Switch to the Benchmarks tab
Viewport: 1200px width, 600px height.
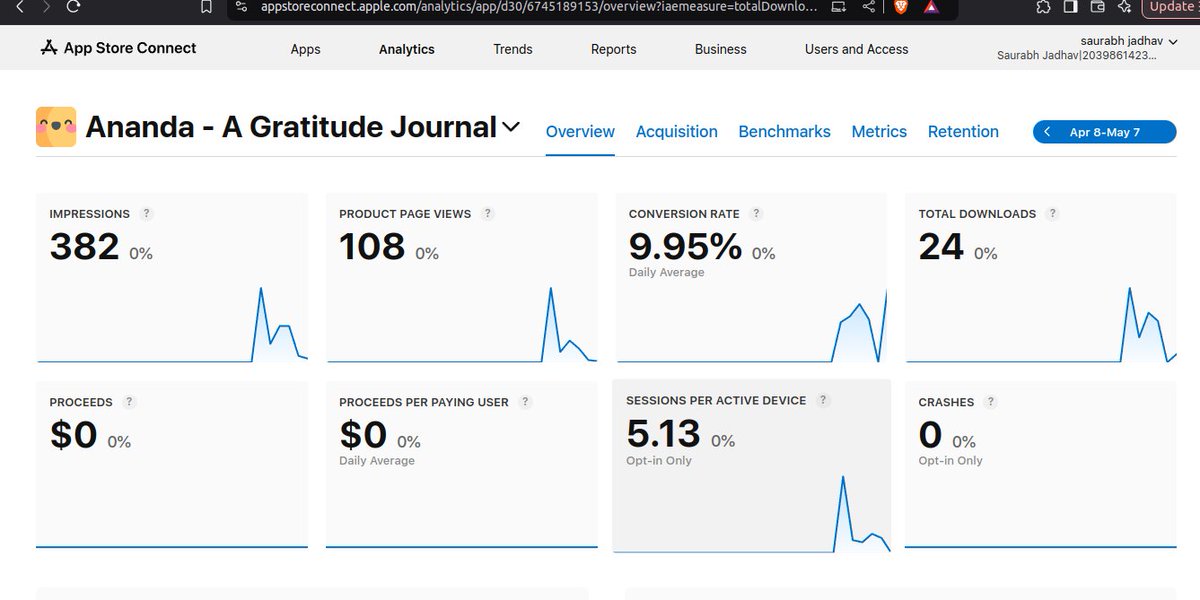tap(785, 132)
